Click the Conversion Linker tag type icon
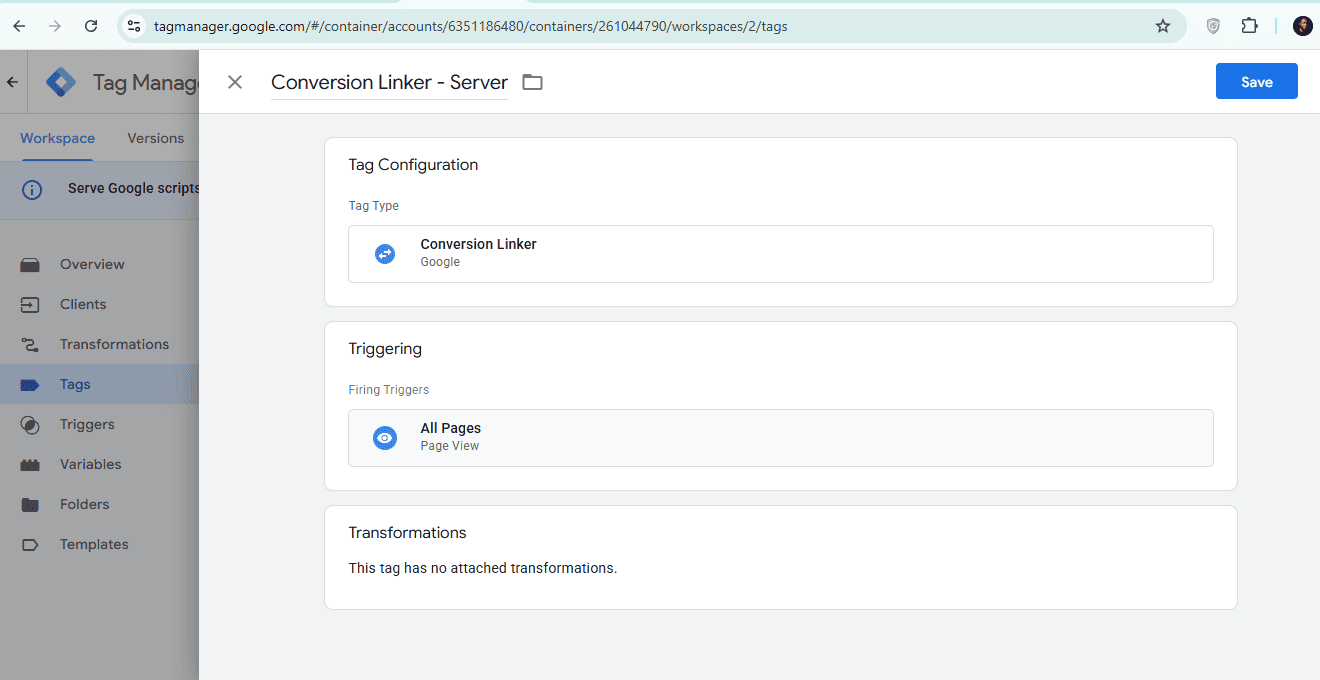The height and width of the screenshot is (680, 1320). pos(385,254)
